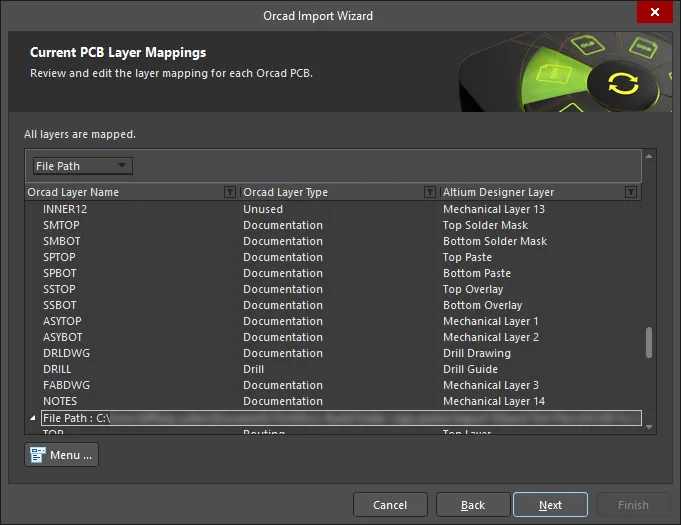Select the ASYTOP layer name
Viewport: 681px width, 525px height.
click(x=62, y=321)
